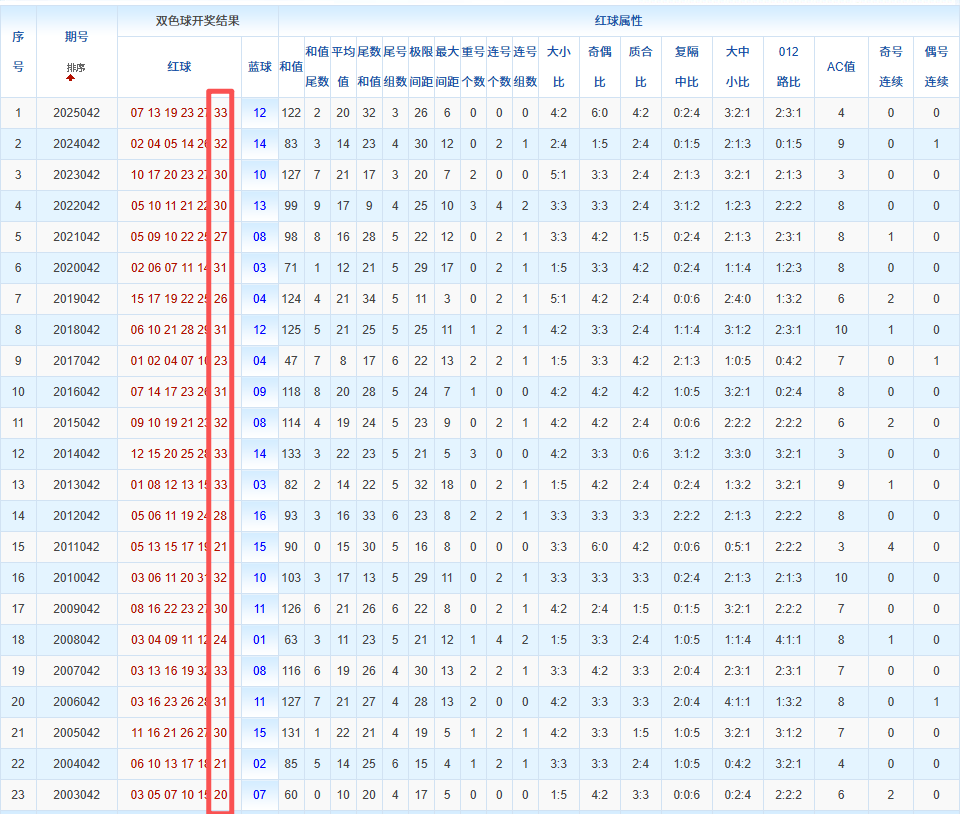The width and height of the screenshot is (963, 814).
Task: Click AC value 10 in row 2018042
Action: click(841, 330)
